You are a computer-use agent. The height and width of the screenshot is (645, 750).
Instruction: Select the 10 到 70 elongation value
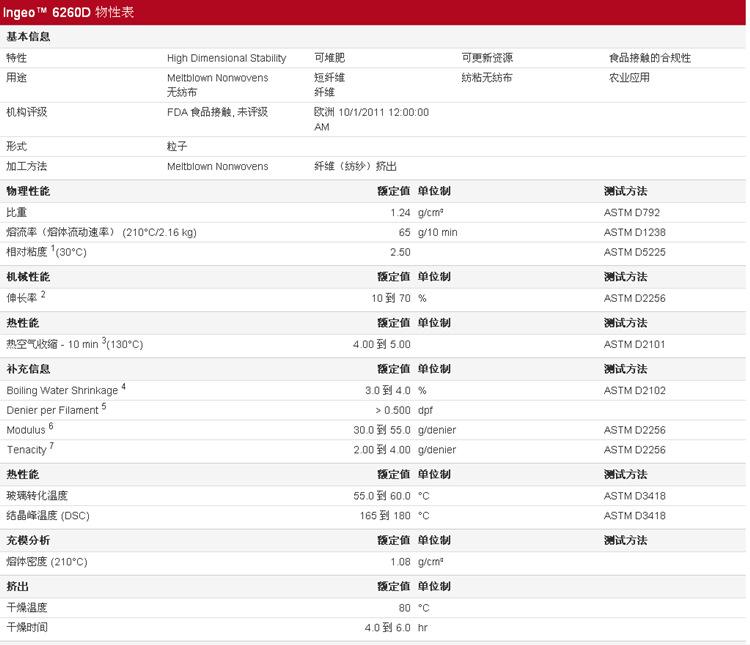click(391, 298)
